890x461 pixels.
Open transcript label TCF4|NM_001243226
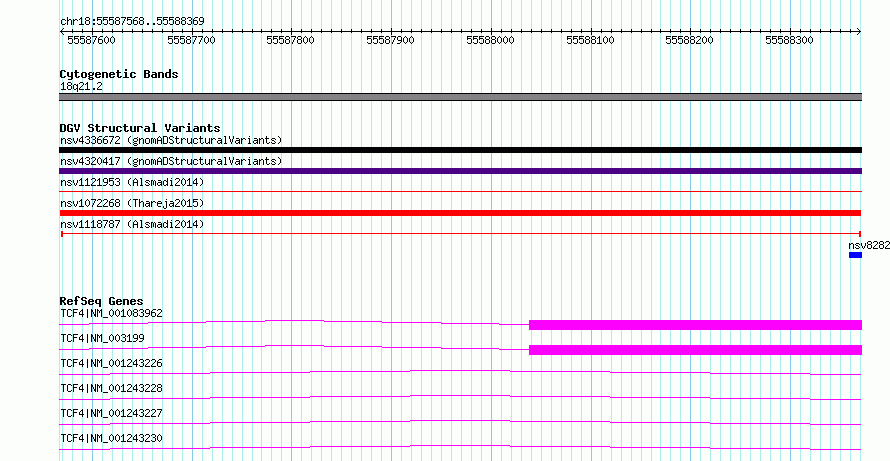(111, 363)
